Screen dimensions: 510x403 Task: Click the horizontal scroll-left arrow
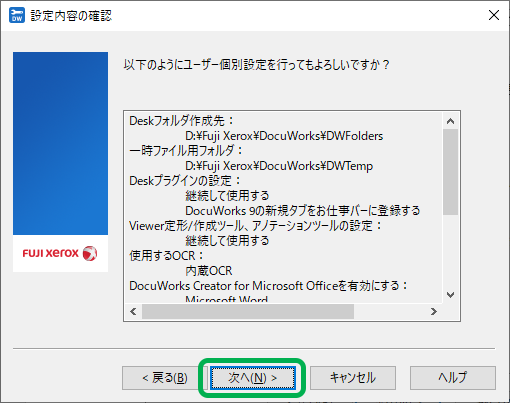coord(133,311)
